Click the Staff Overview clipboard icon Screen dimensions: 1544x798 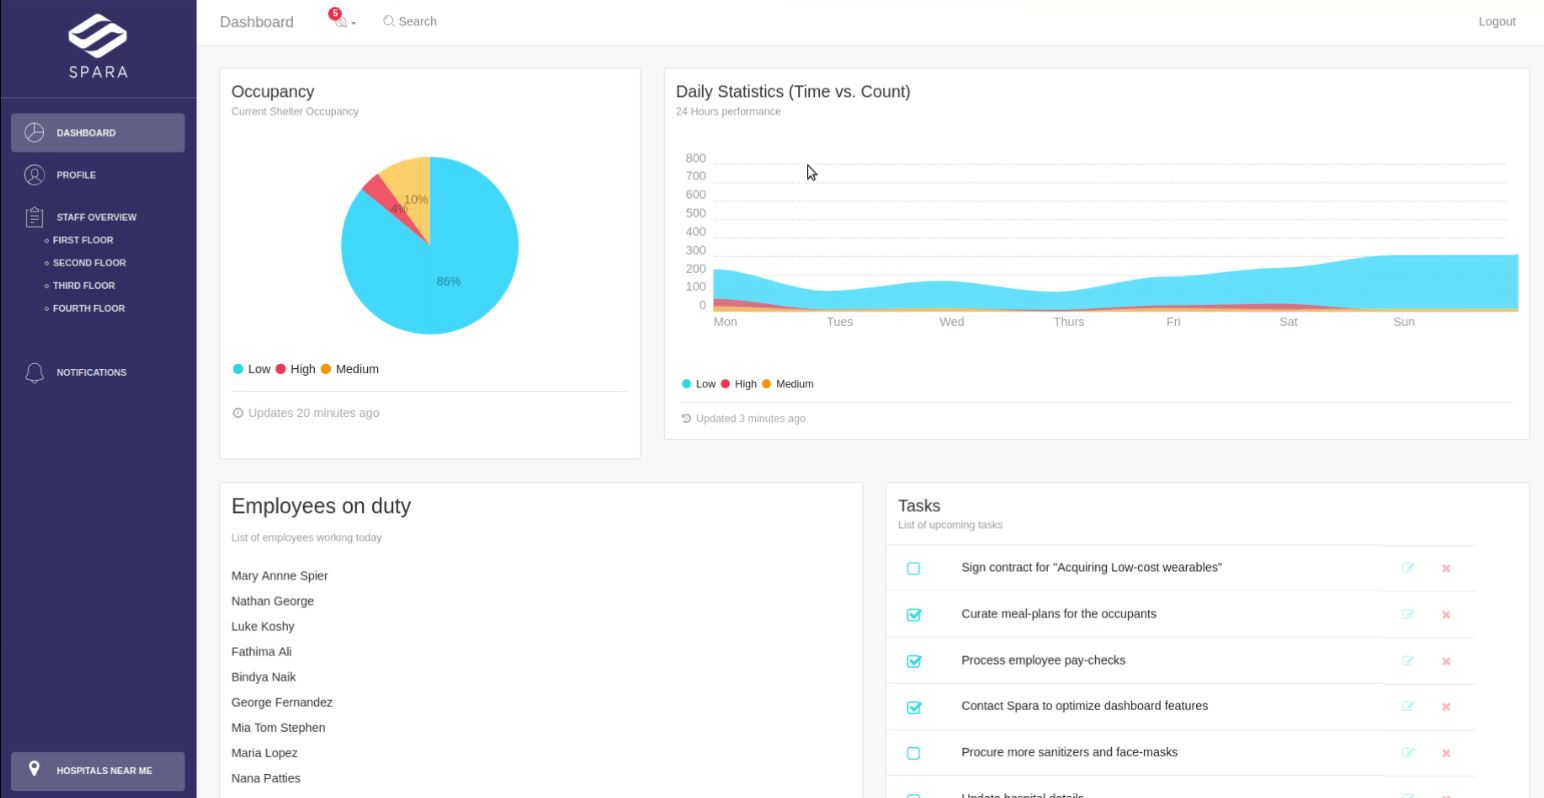34,216
